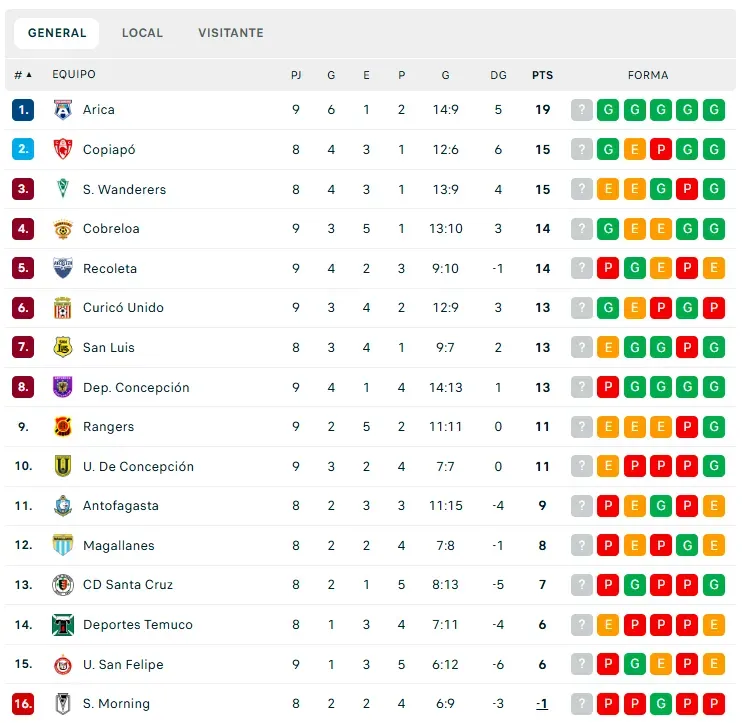Sort table by the # rank column

(x=22, y=75)
